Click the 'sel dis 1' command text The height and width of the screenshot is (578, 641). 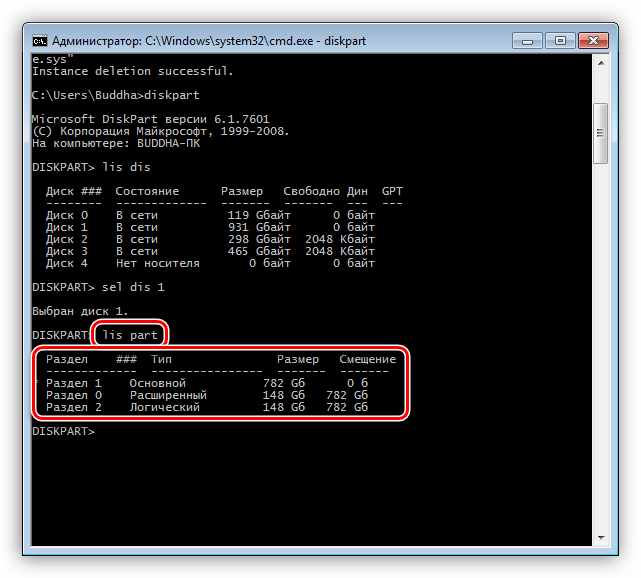pyautogui.click(x=133, y=287)
